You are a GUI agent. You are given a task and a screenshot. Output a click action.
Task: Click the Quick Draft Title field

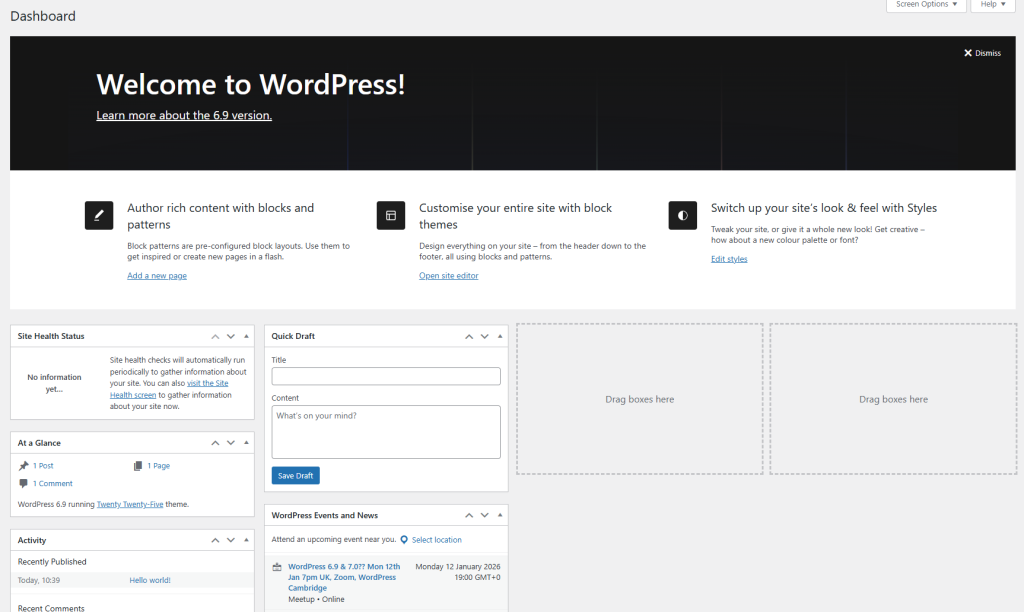pyautogui.click(x=386, y=376)
